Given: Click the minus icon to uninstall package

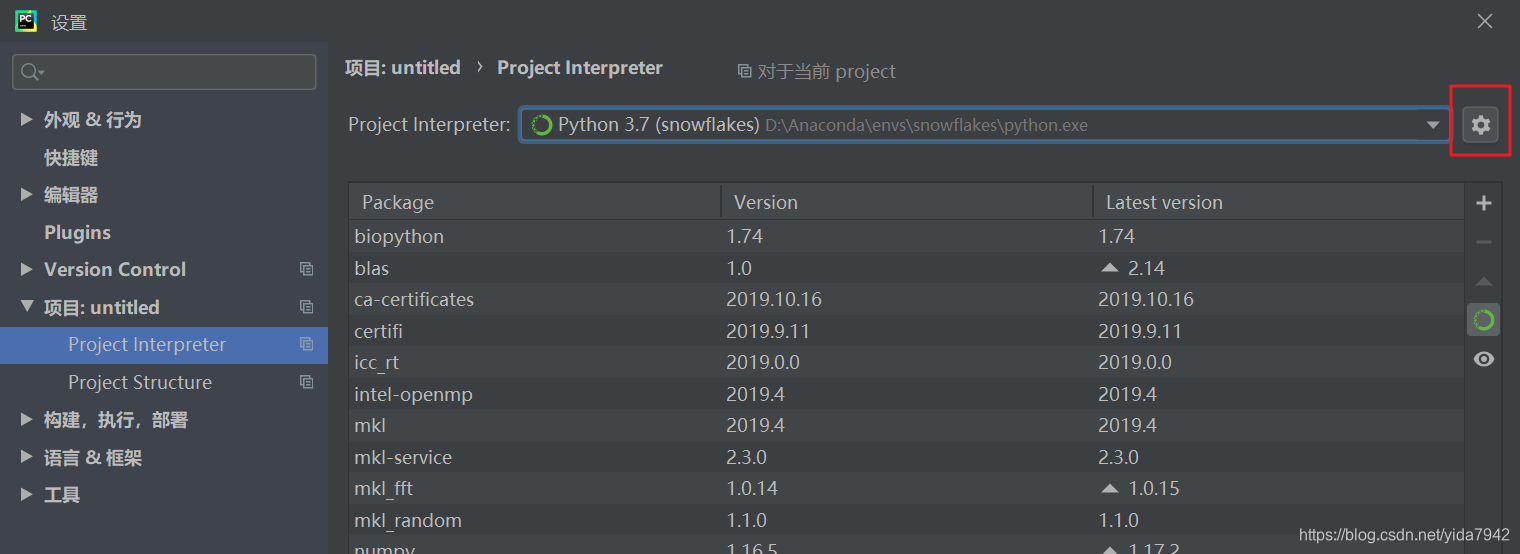Looking at the screenshot, I should click(x=1483, y=242).
